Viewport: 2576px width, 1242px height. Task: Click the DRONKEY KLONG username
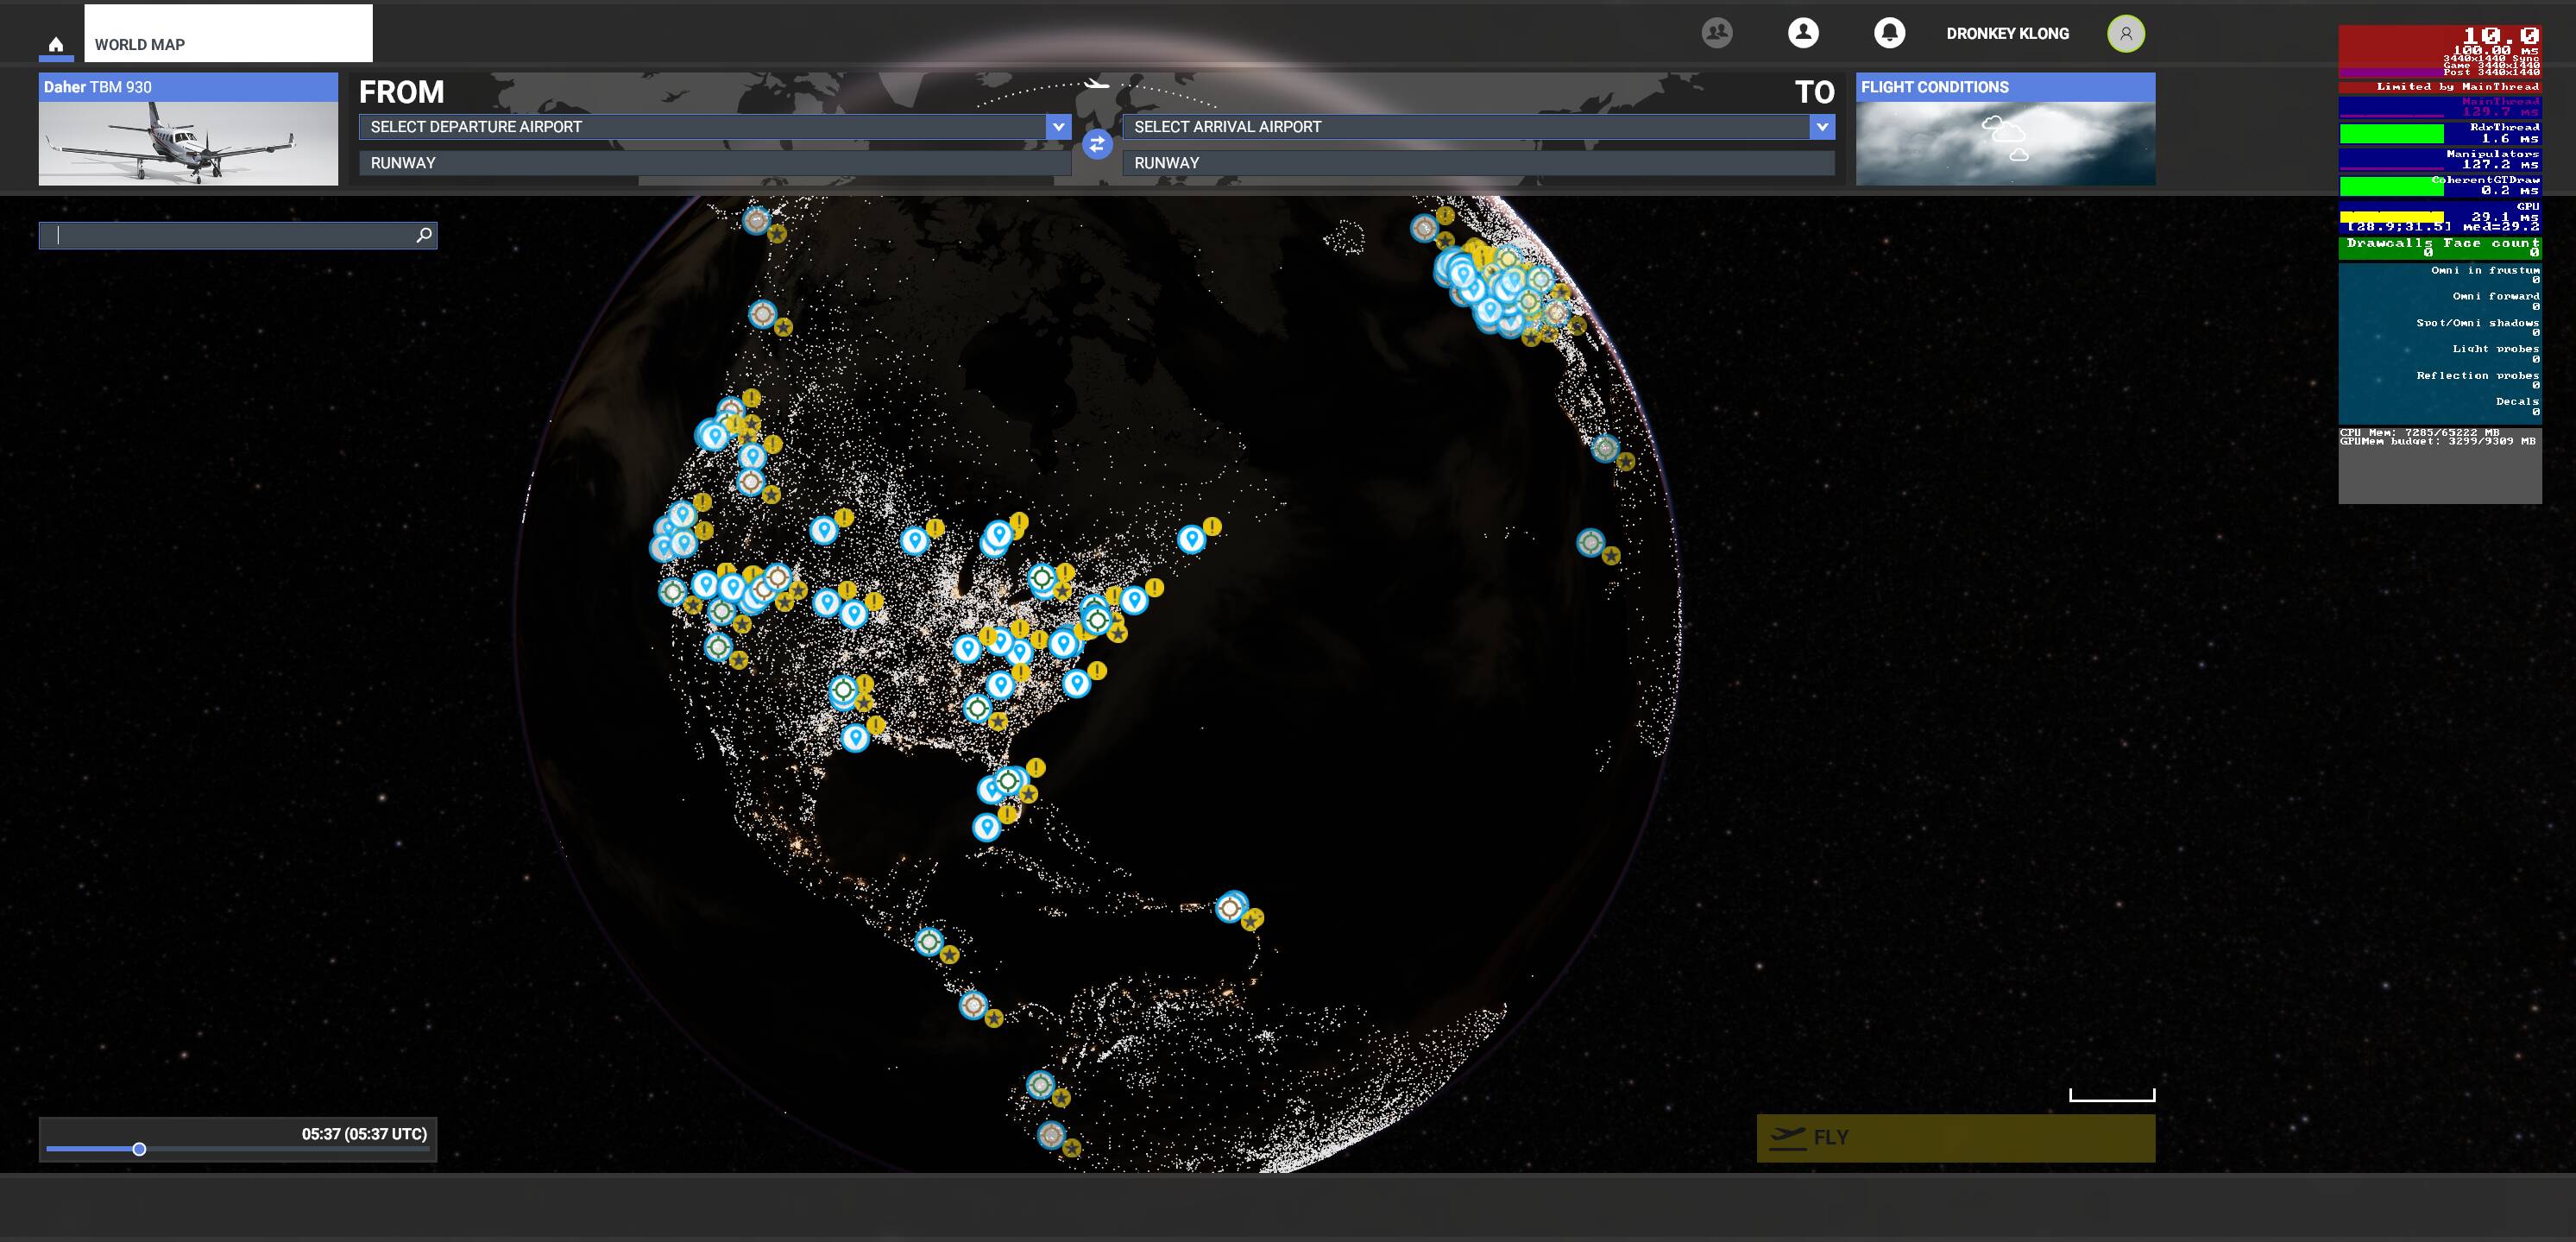pos(2007,33)
